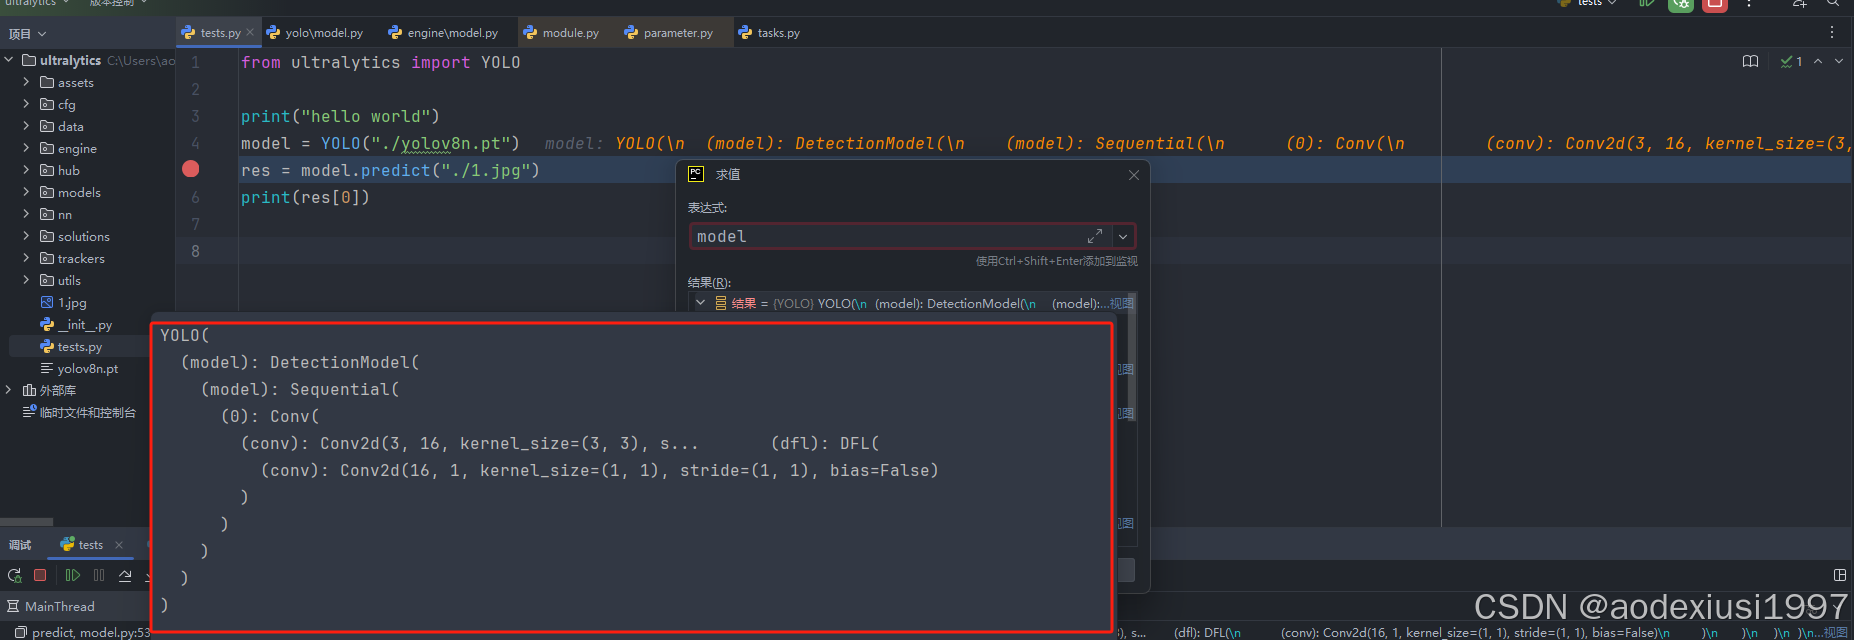
Task: Expand the assets folder
Action: pyautogui.click(x=26, y=82)
